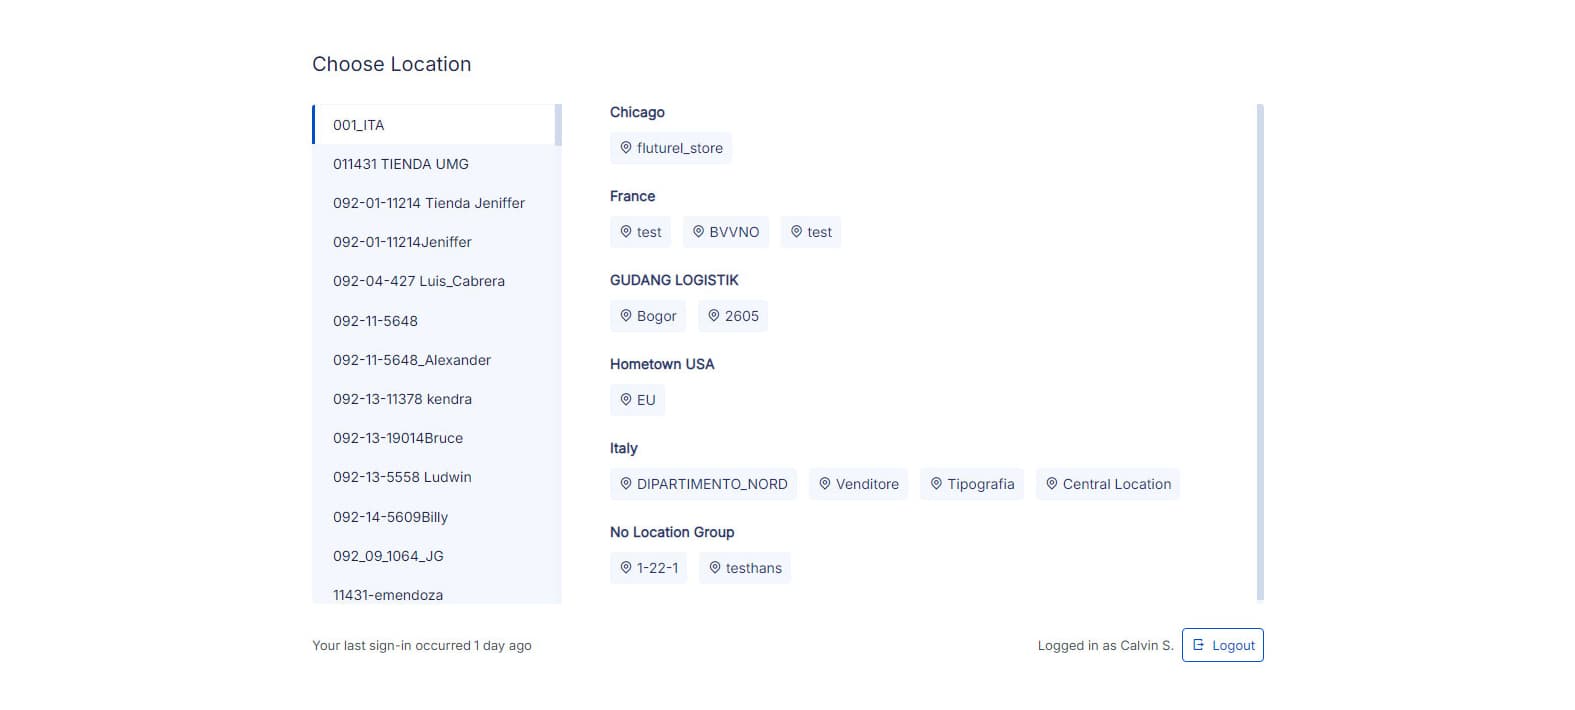The image size is (1575, 710).
Task: Select 092-04-427 Luis_Cabrera
Action: click(434, 281)
